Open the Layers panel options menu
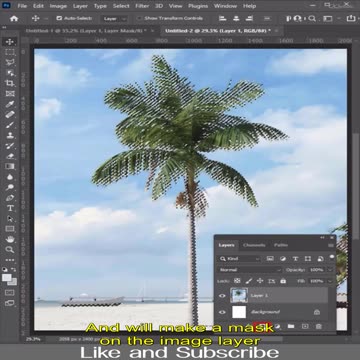This screenshot has width=360, height=360. click(x=331, y=245)
